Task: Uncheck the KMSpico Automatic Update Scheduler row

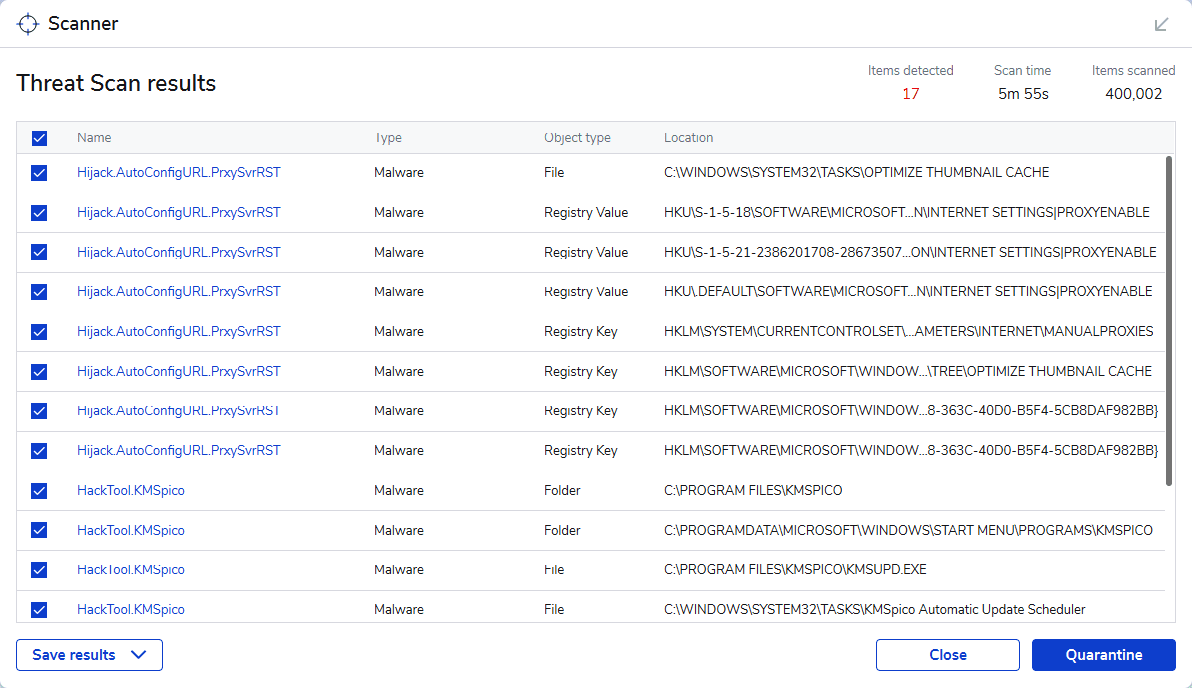Action: (39, 609)
